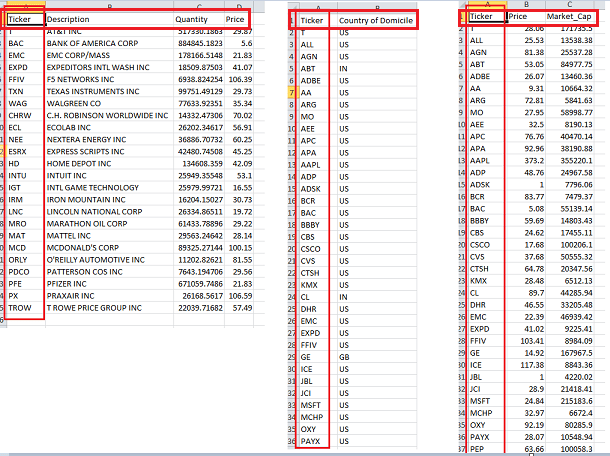Screen dimensions: 610x456
Task: Click the PRAXAIR INC cell
Action: tap(109, 296)
